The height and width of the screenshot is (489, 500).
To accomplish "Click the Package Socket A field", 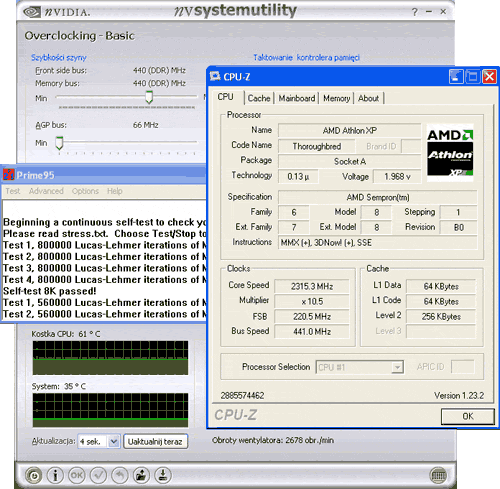I will 350,161.
